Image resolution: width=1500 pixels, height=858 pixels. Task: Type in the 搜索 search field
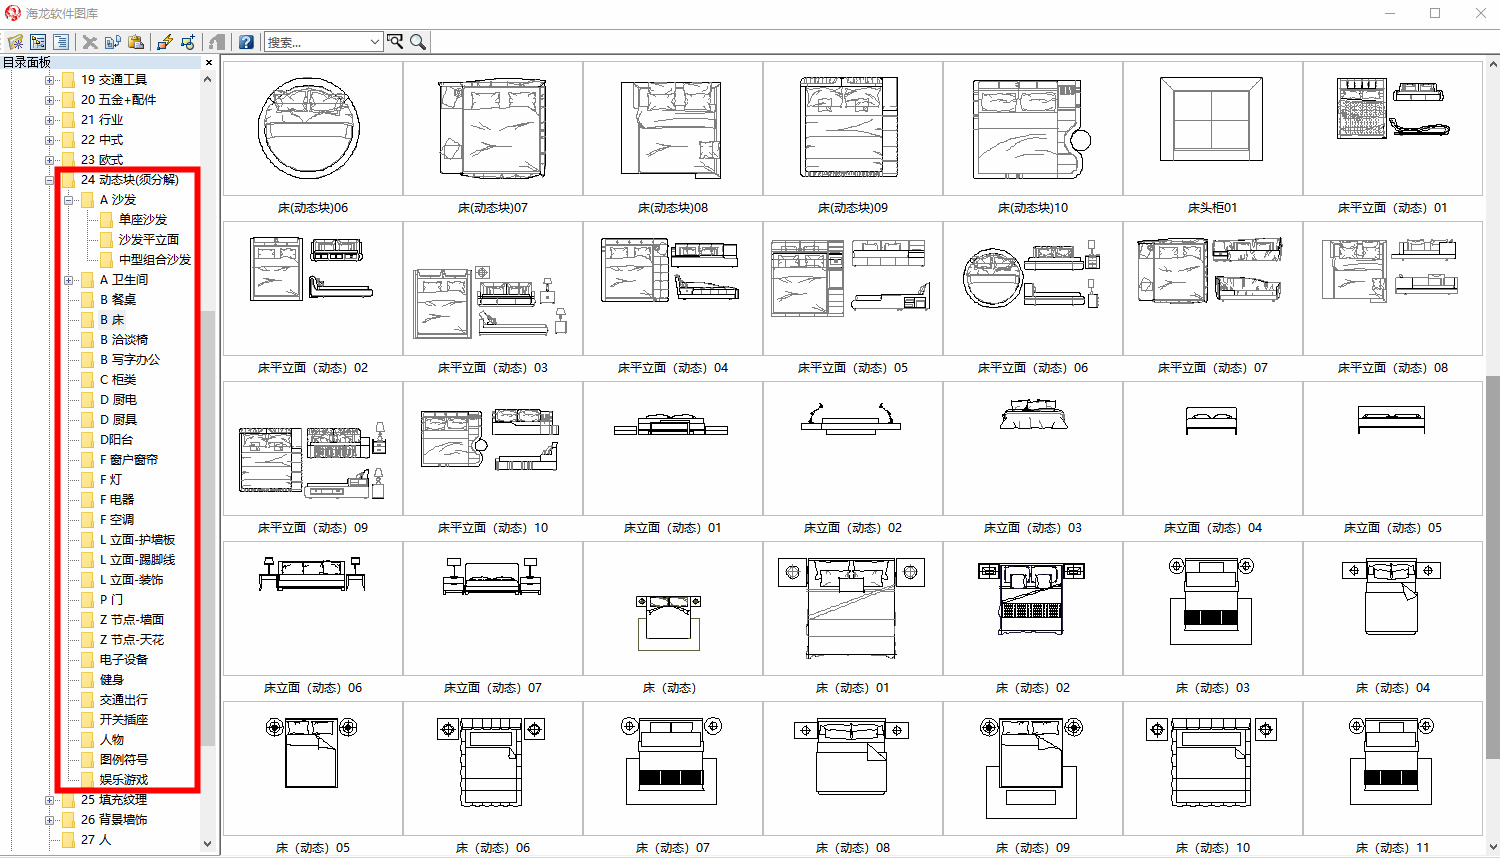click(315, 42)
